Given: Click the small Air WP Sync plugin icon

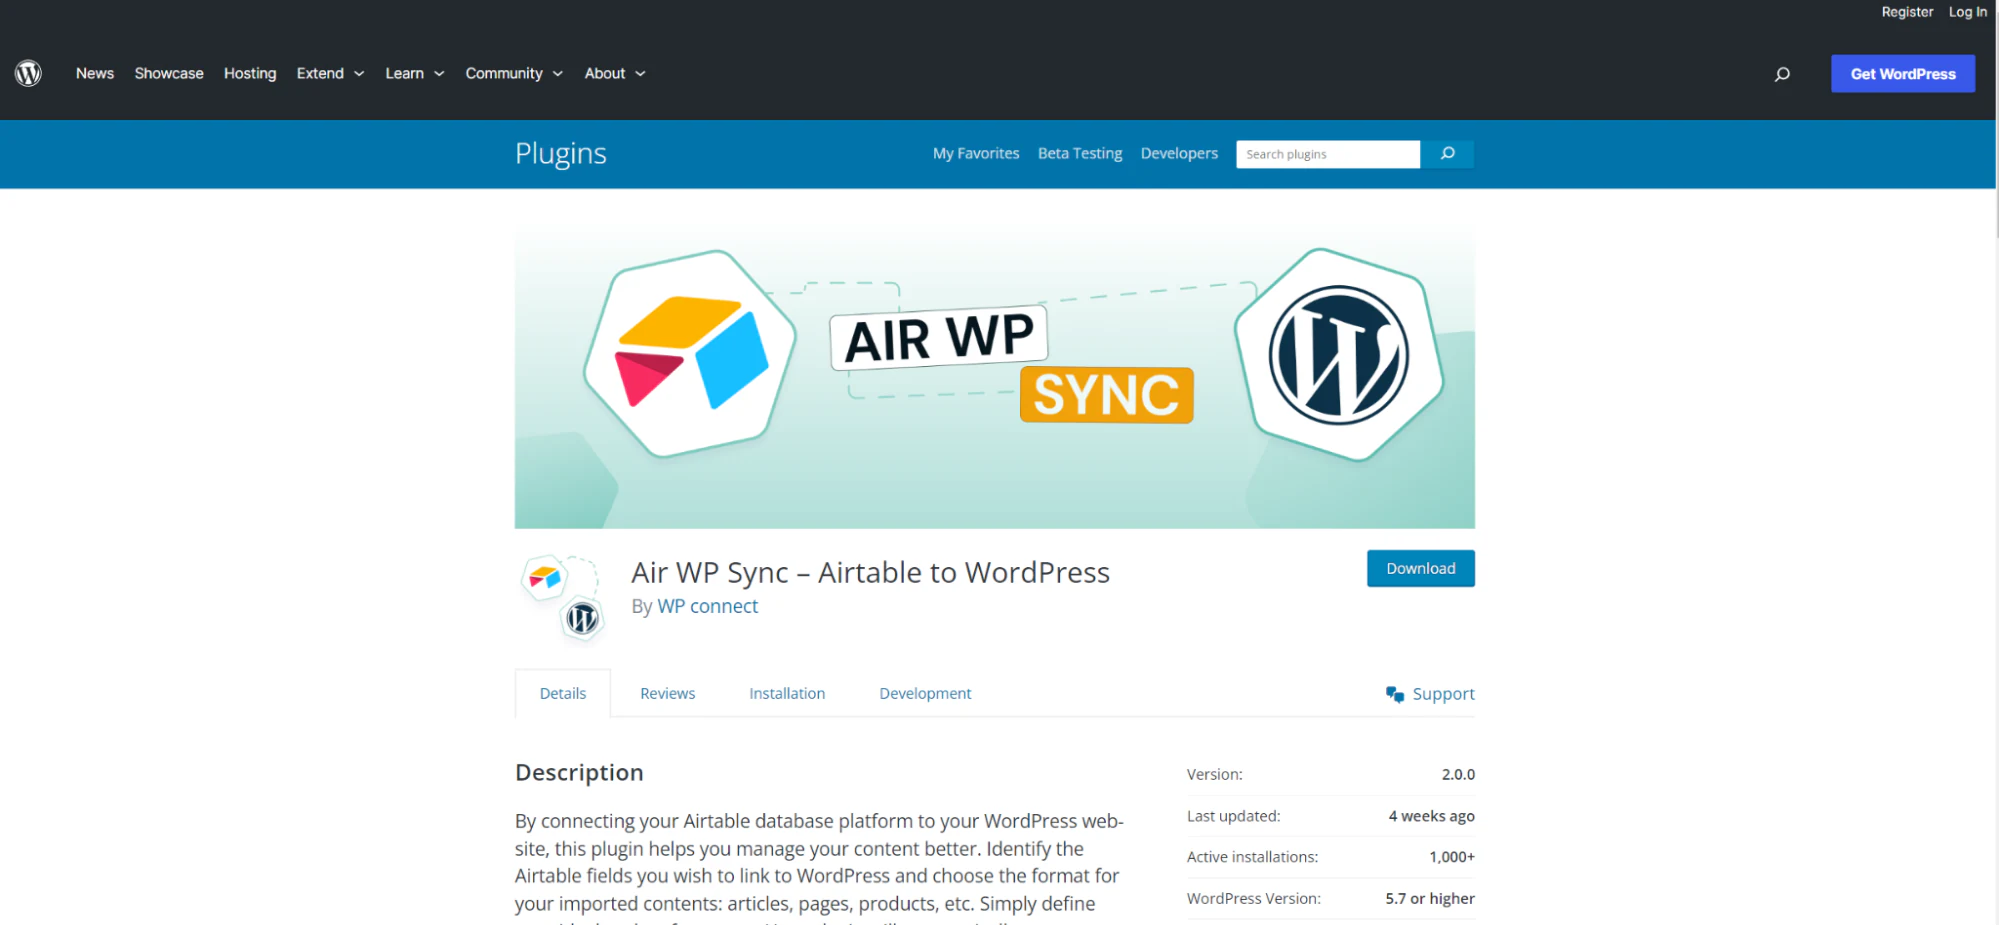Looking at the screenshot, I should click(562, 598).
